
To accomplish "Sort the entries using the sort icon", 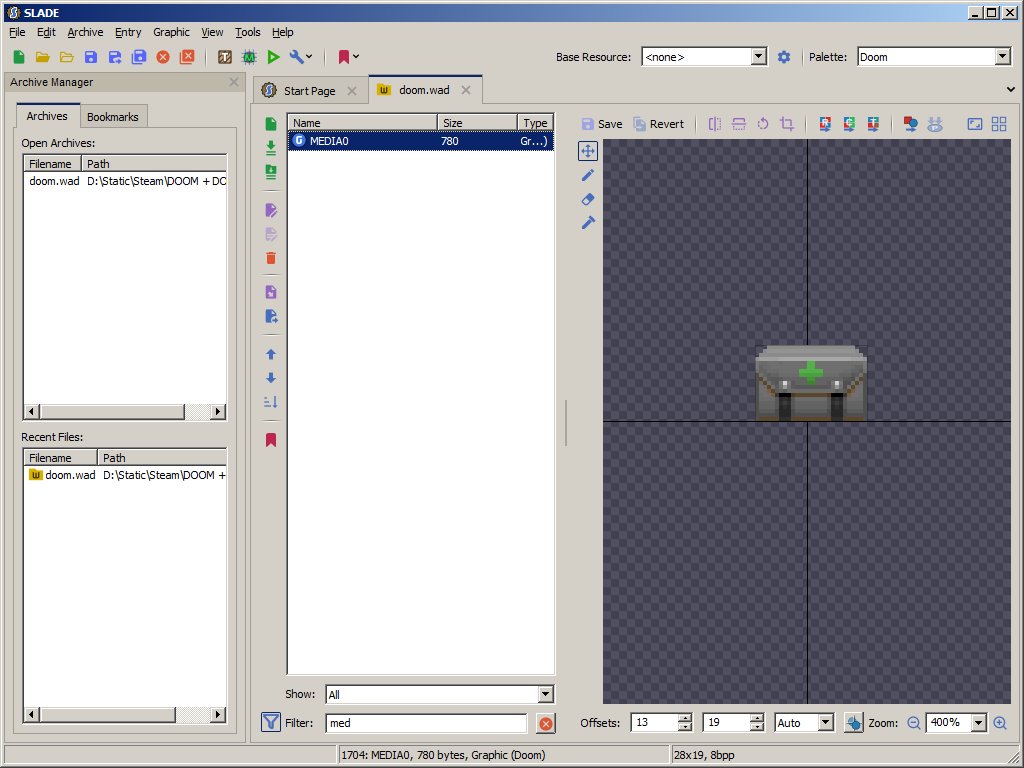I will (x=271, y=402).
